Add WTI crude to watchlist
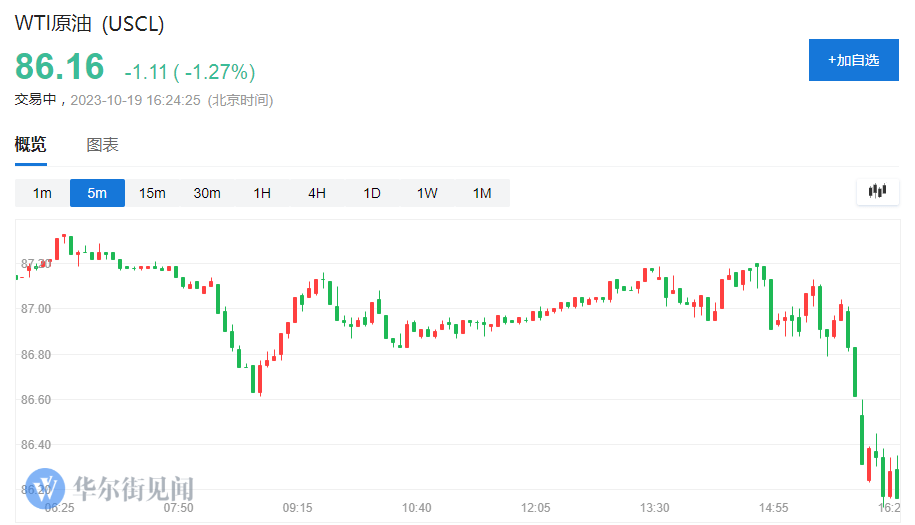The image size is (915, 525). (x=853, y=60)
